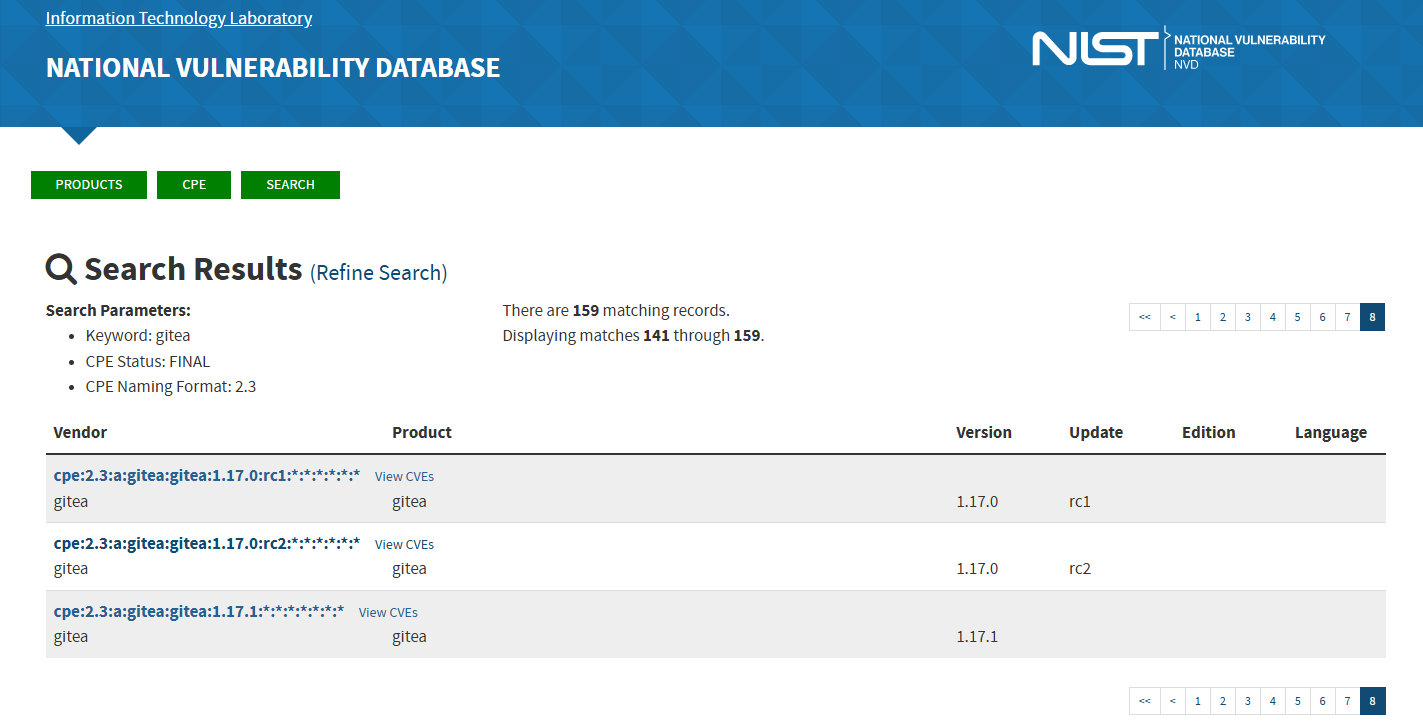Select page 7 in top pagination
The width and height of the screenshot is (1423, 723).
click(1348, 317)
